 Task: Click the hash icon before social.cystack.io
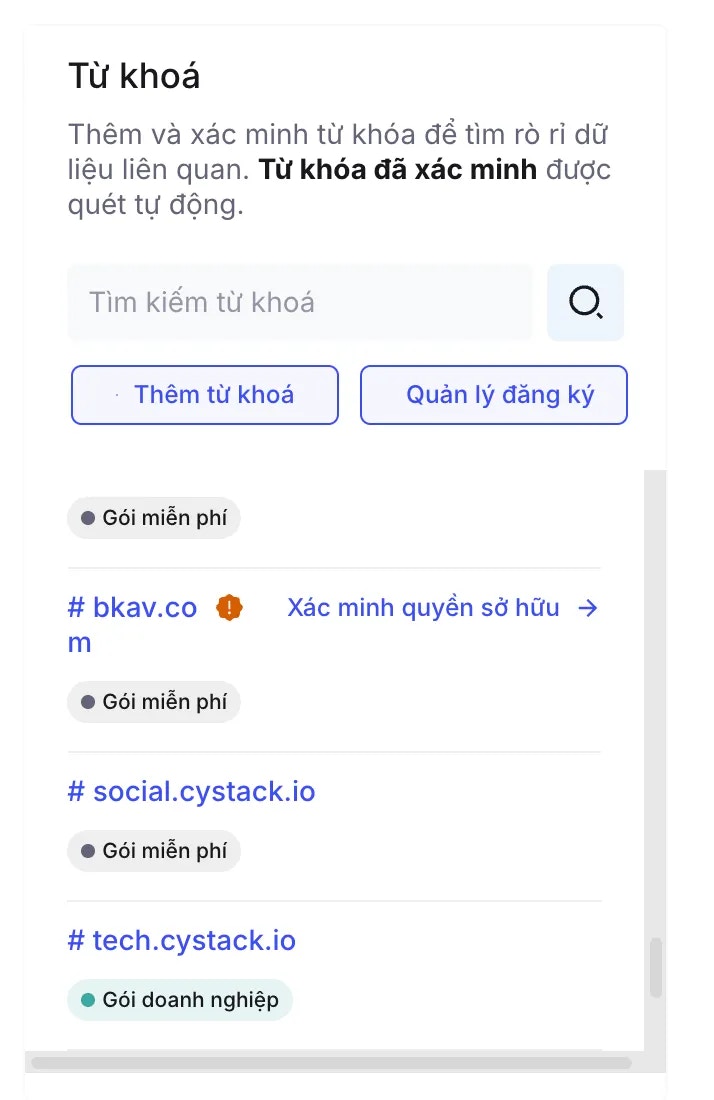(76, 791)
